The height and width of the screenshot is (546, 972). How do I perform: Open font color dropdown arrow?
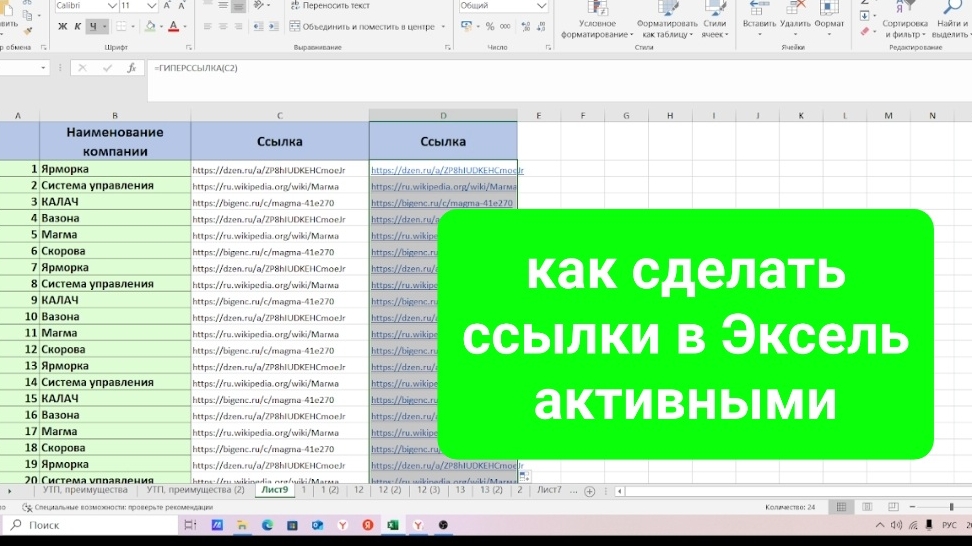(x=185, y=27)
